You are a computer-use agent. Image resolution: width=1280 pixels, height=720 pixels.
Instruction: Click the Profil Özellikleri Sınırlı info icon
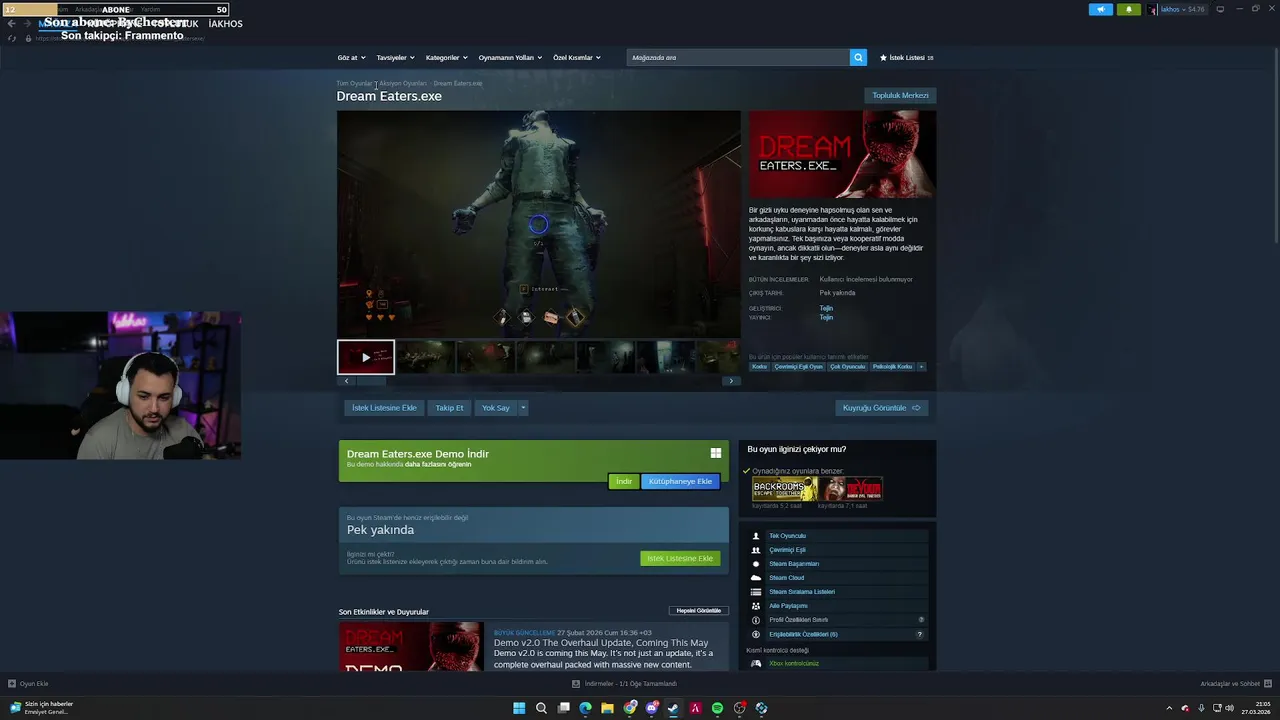pos(756,620)
